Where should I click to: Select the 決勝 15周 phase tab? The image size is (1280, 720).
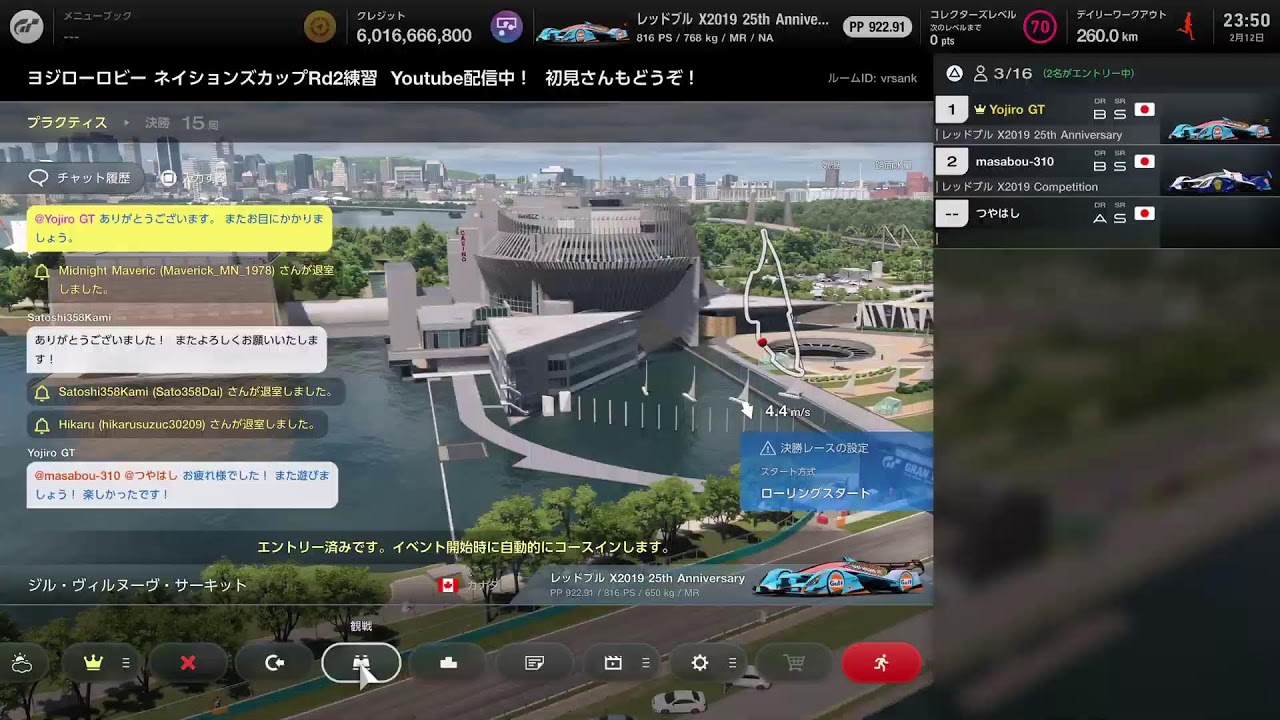pyautogui.click(x=182, y=122)
